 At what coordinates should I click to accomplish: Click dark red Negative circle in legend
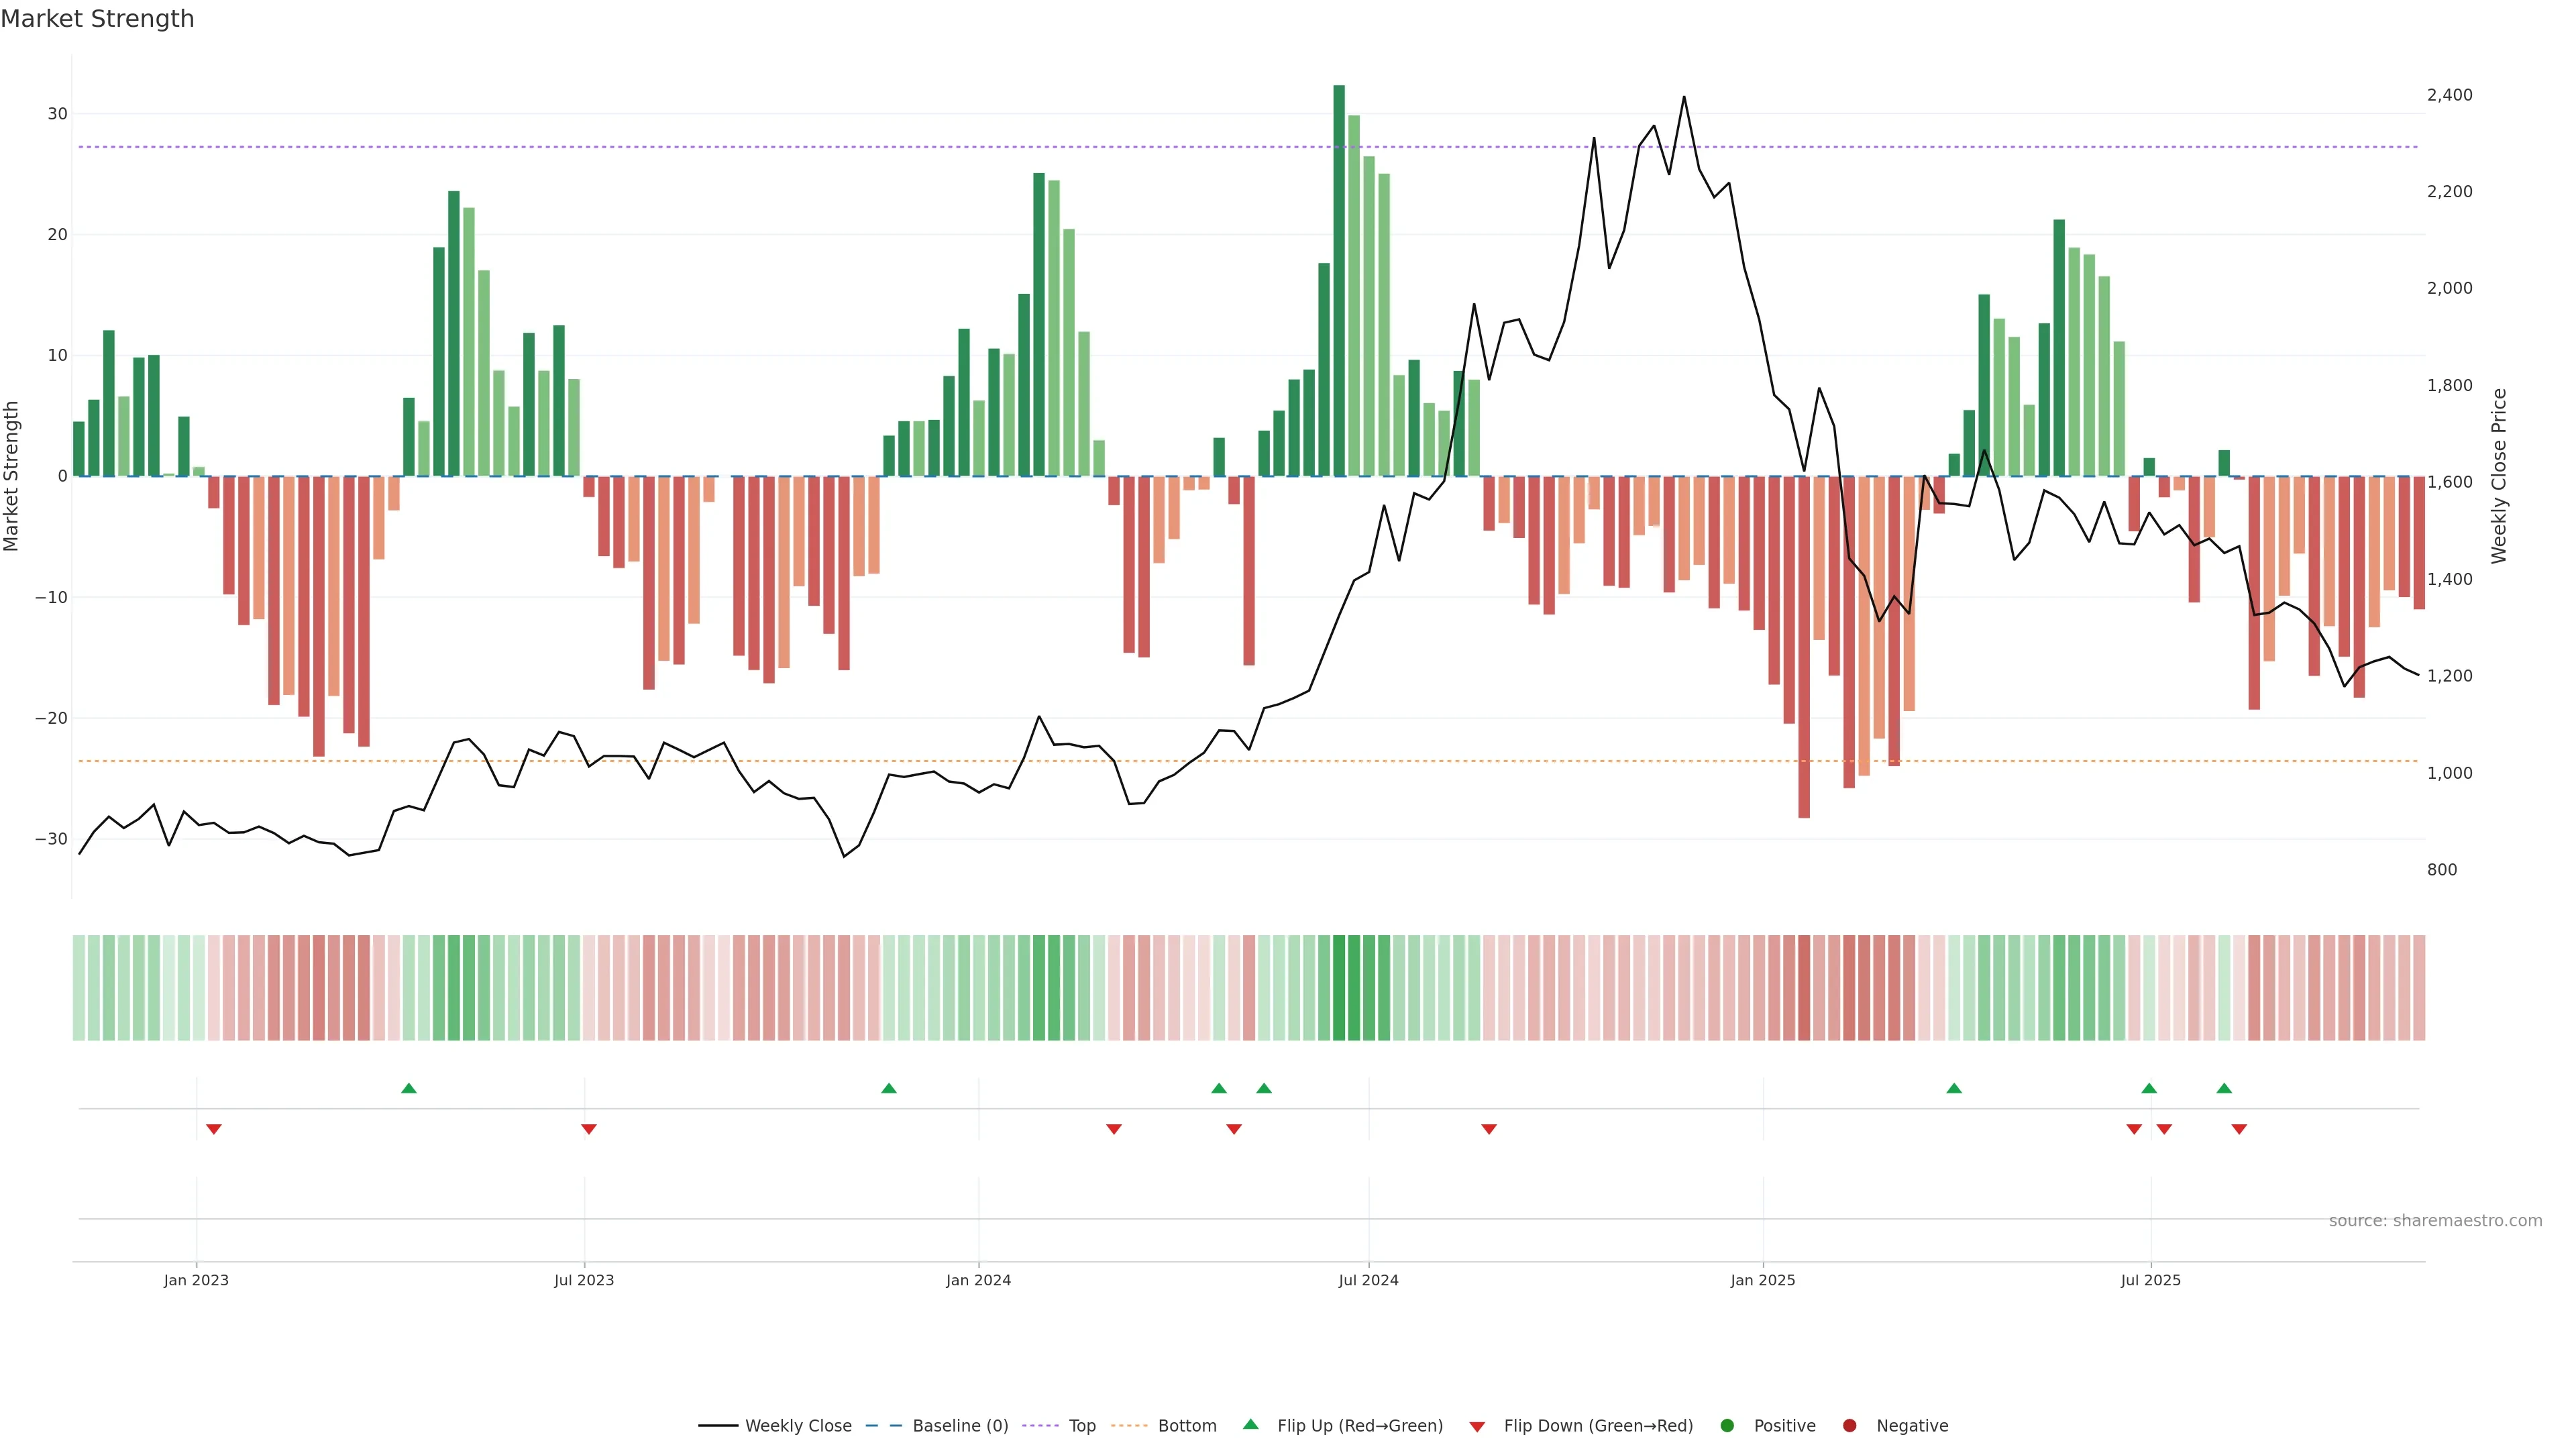pyautogui.click(x=1849, y=1426)
